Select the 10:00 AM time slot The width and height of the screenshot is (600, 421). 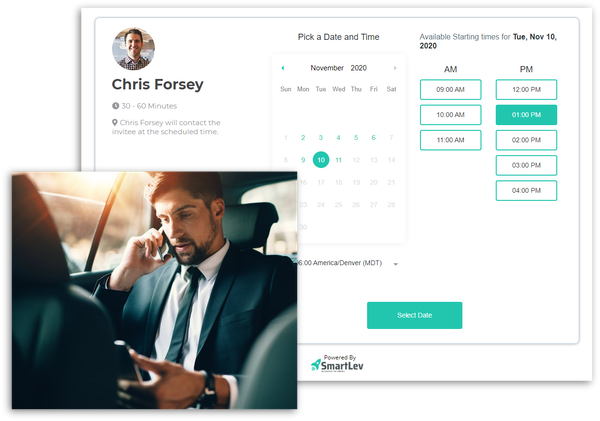coord(450,115)
